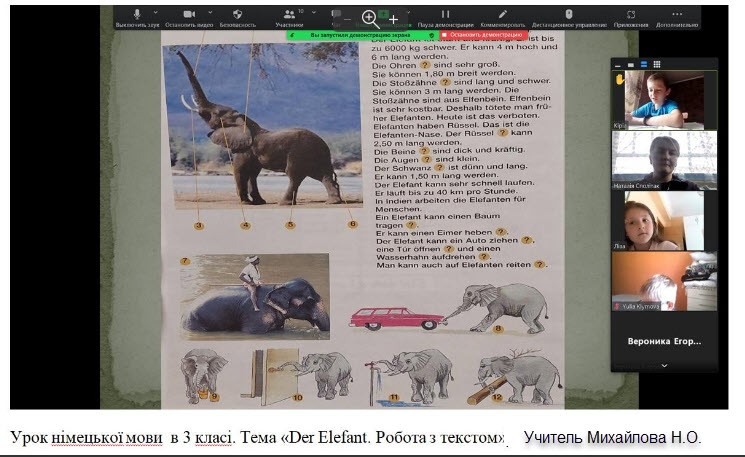Expand more participants with bottom chevron

664,366
